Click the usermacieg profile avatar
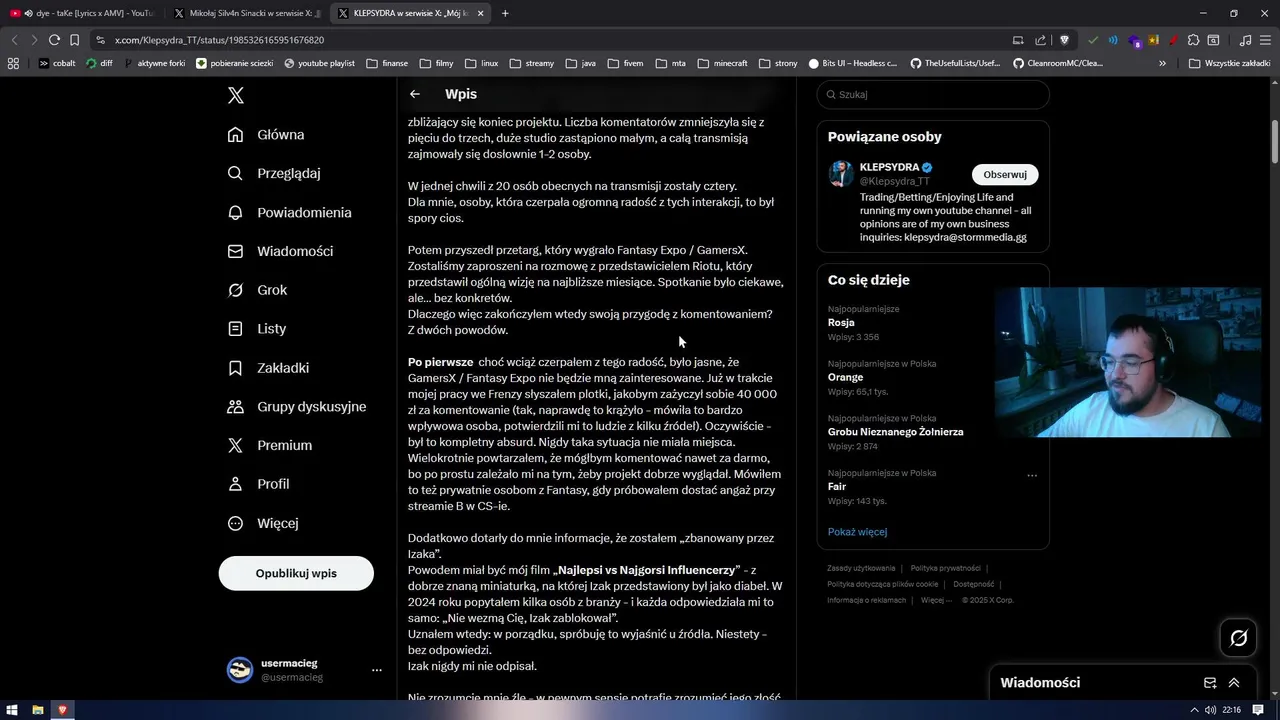Screen dimensions: 1280x720 click(240, 670)
